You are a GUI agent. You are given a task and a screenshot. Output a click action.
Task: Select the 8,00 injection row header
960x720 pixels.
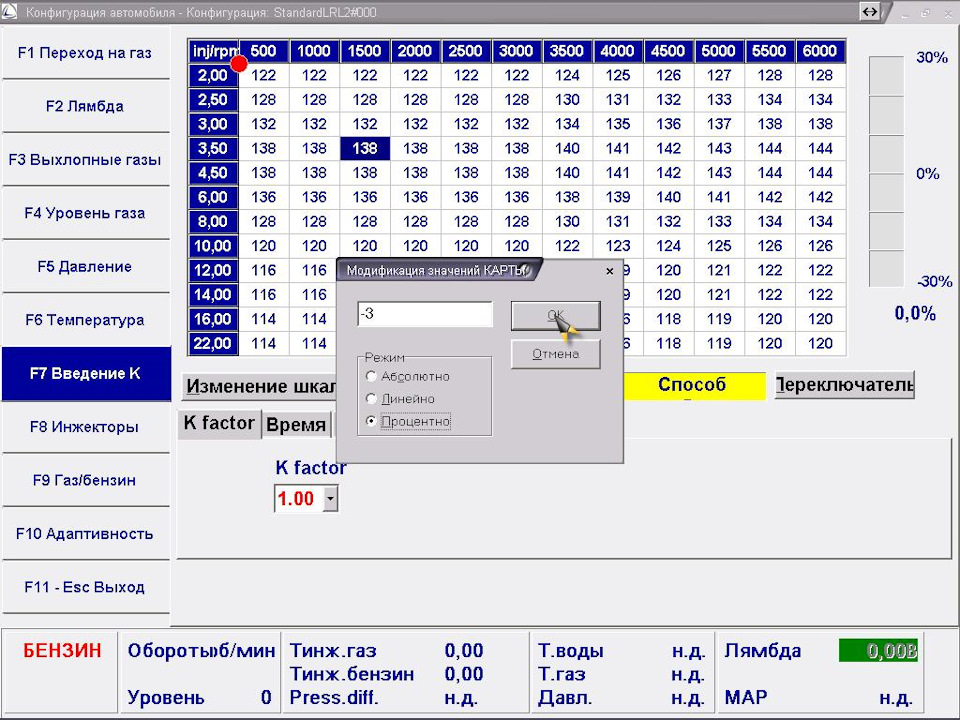[x=213, y=222]
